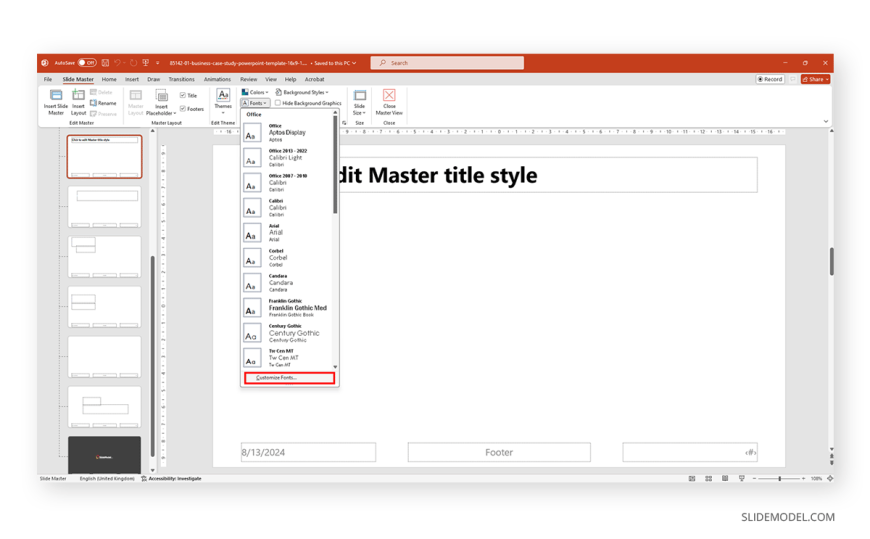Open the Colors dropdown

click(255, 92)
